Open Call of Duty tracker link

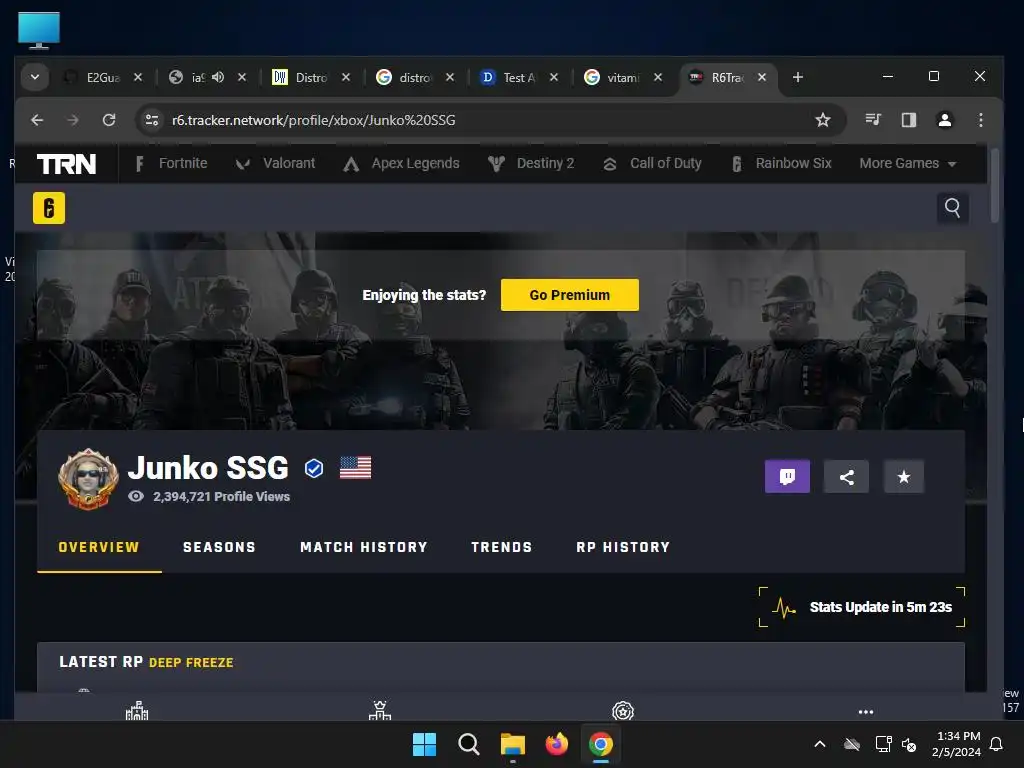click(652, 163)
